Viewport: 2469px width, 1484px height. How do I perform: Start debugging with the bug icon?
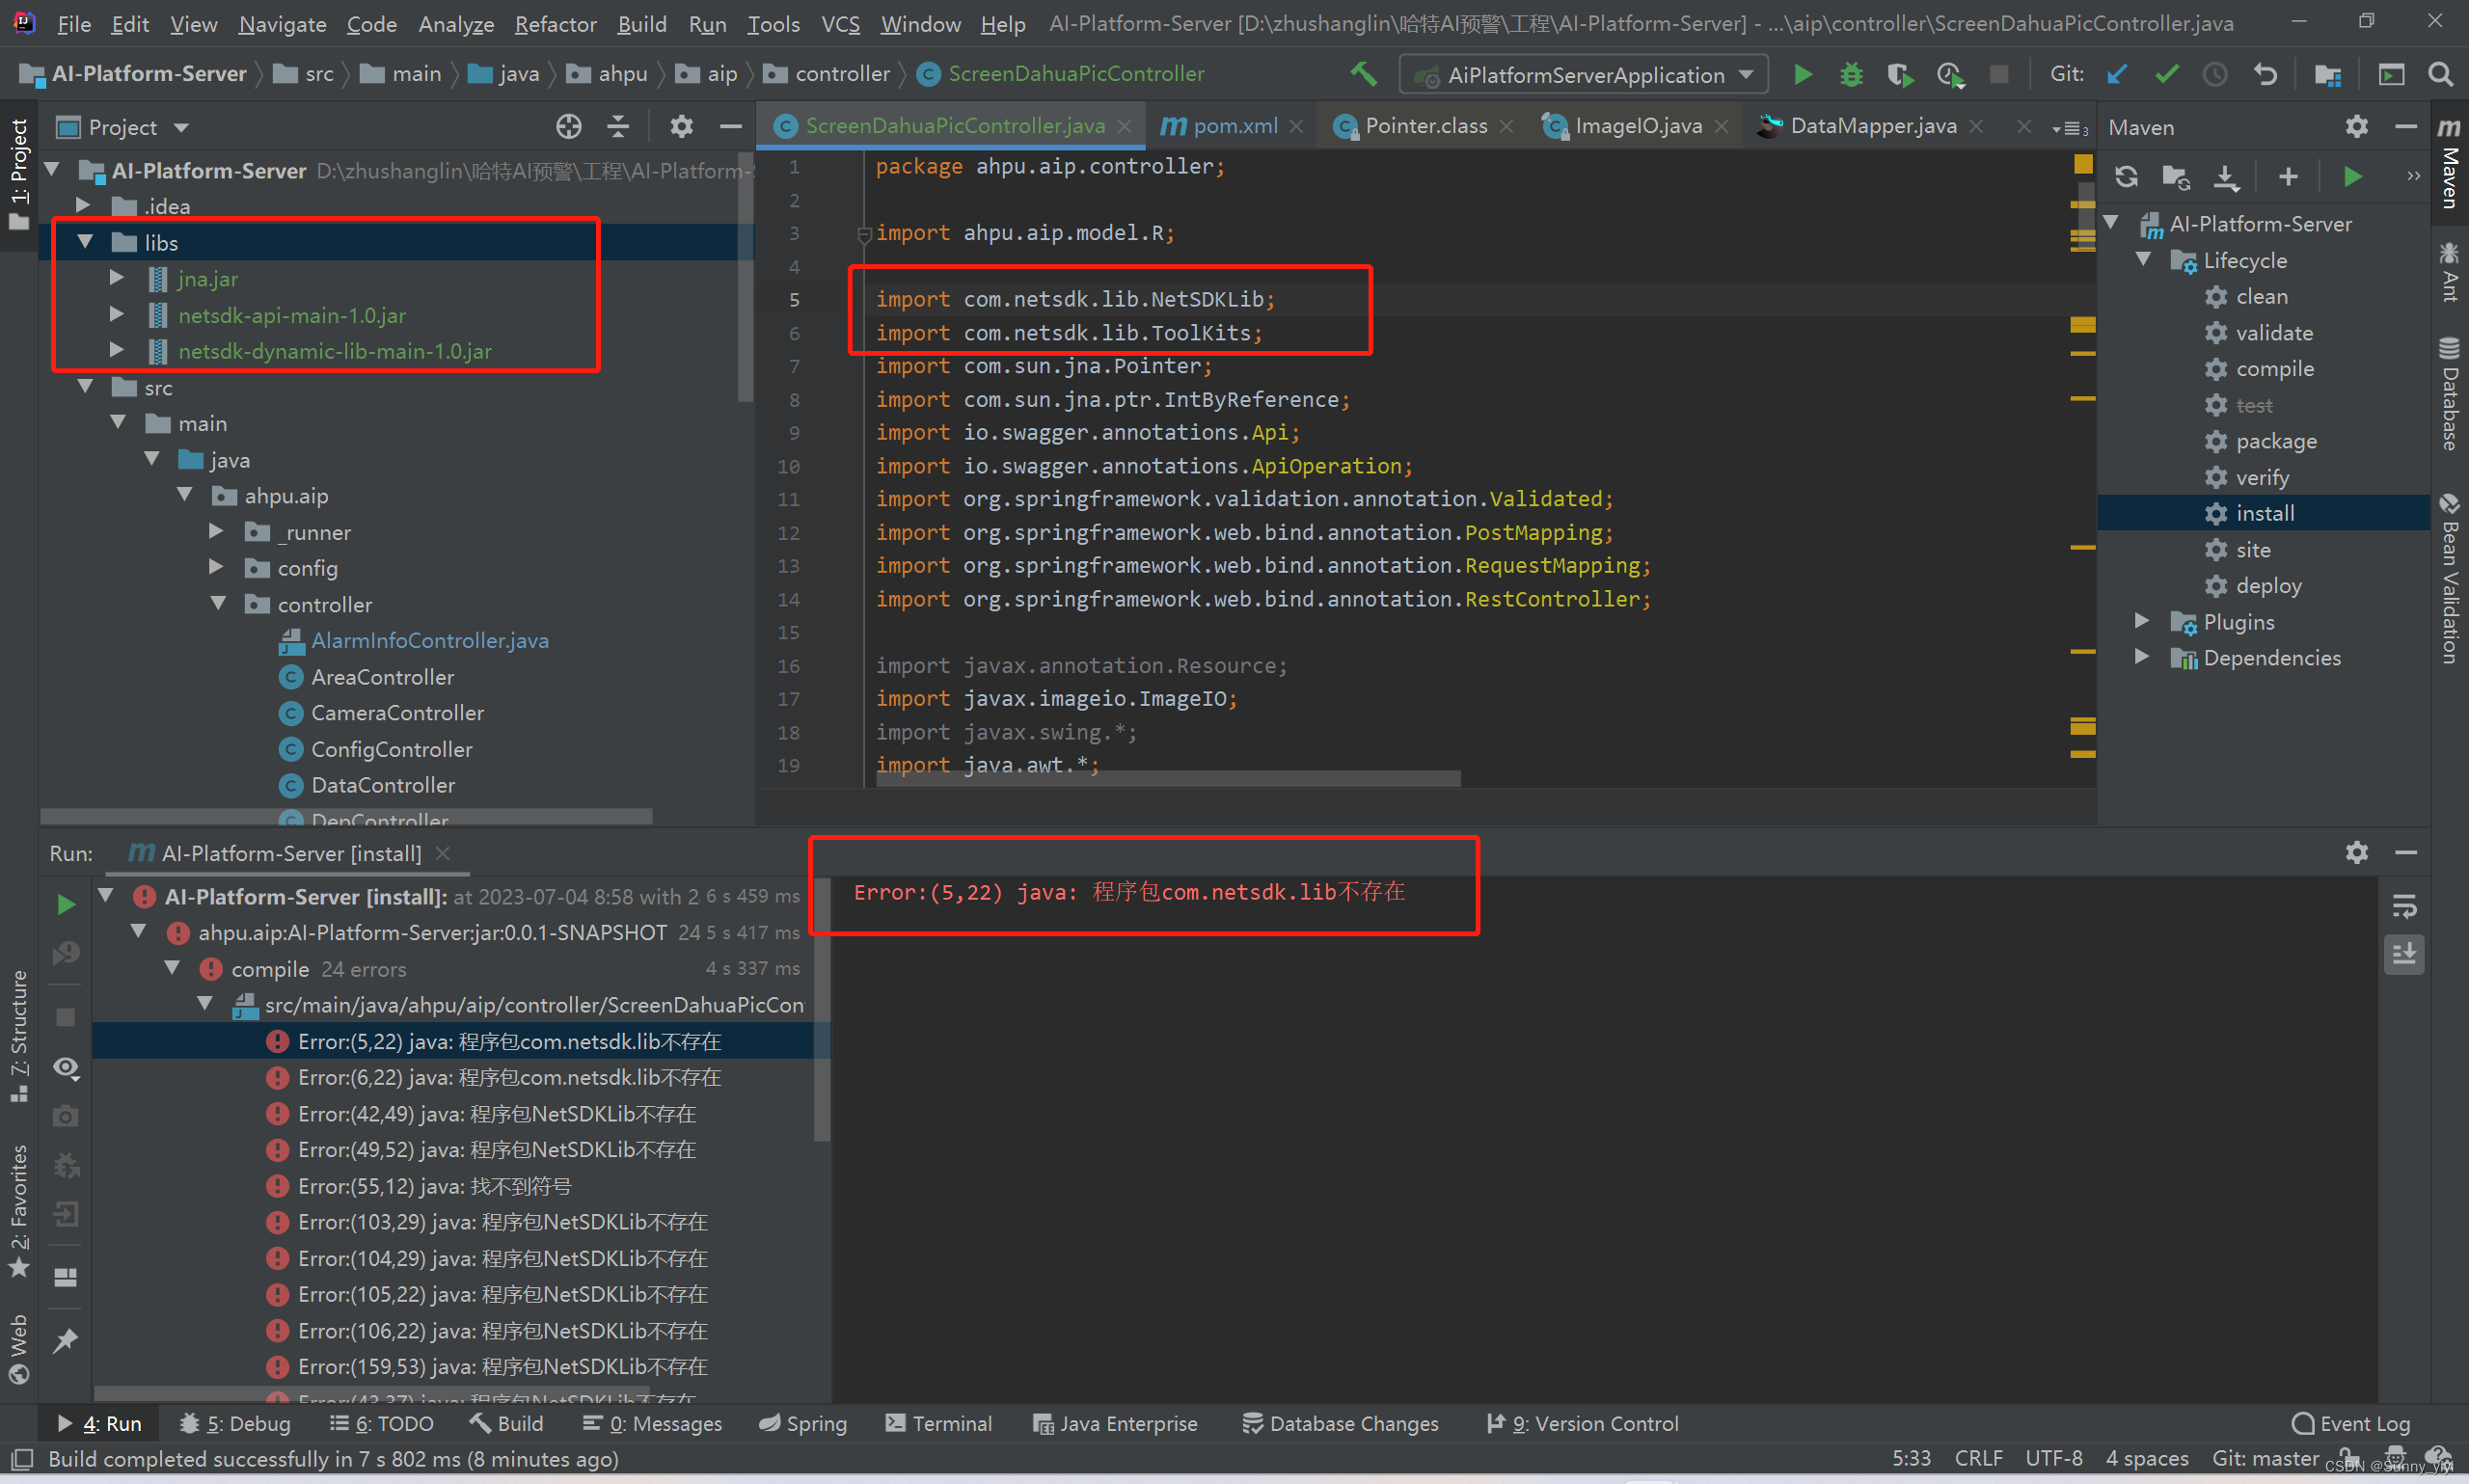coord(1851,74)
